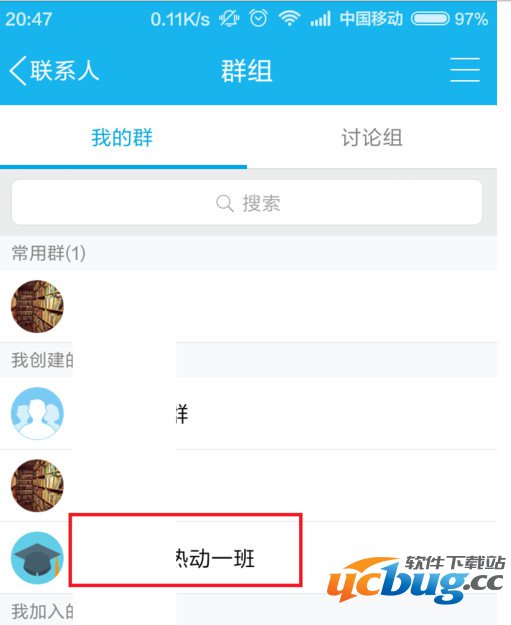Open the bookshelf avatar under 常用群
Viewport: 511px width, 625px height.
click(x=37, y=307)
